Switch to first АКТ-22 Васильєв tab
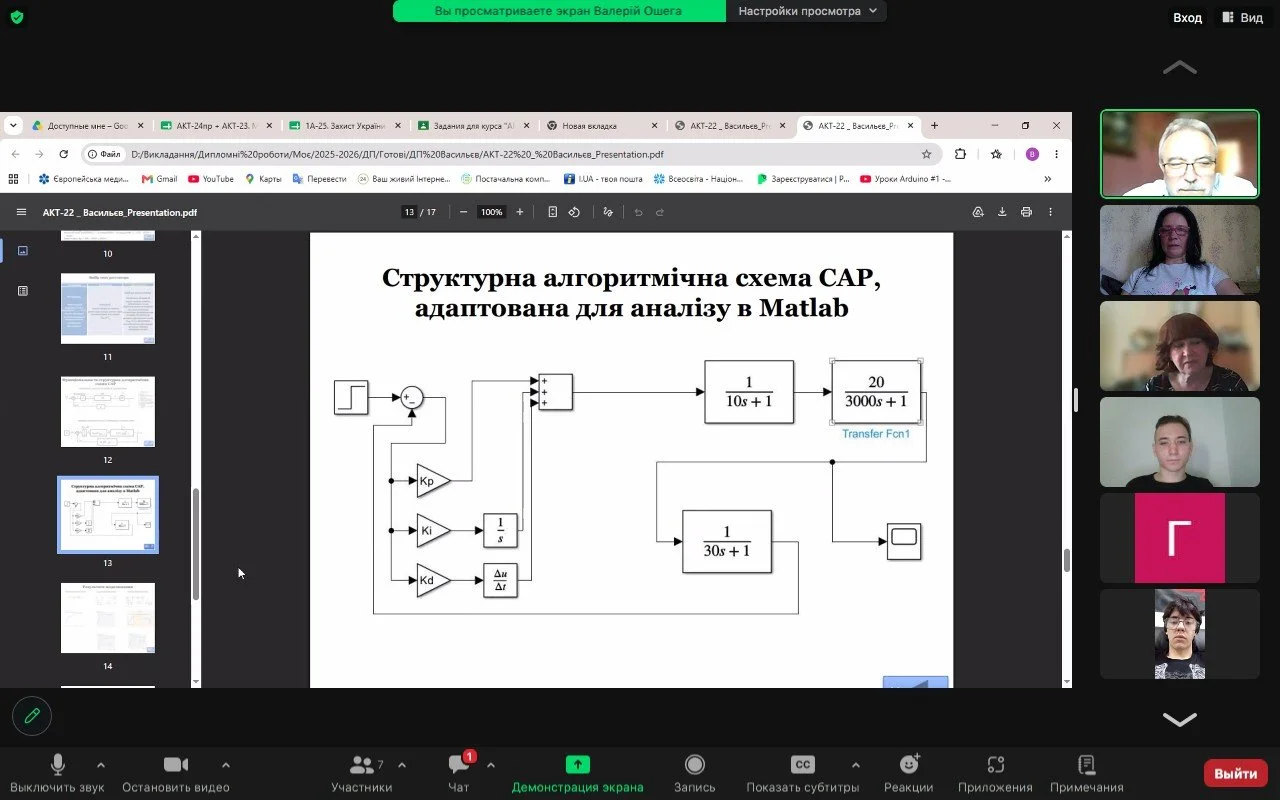The image size is (1280, 800). (731, 126)
